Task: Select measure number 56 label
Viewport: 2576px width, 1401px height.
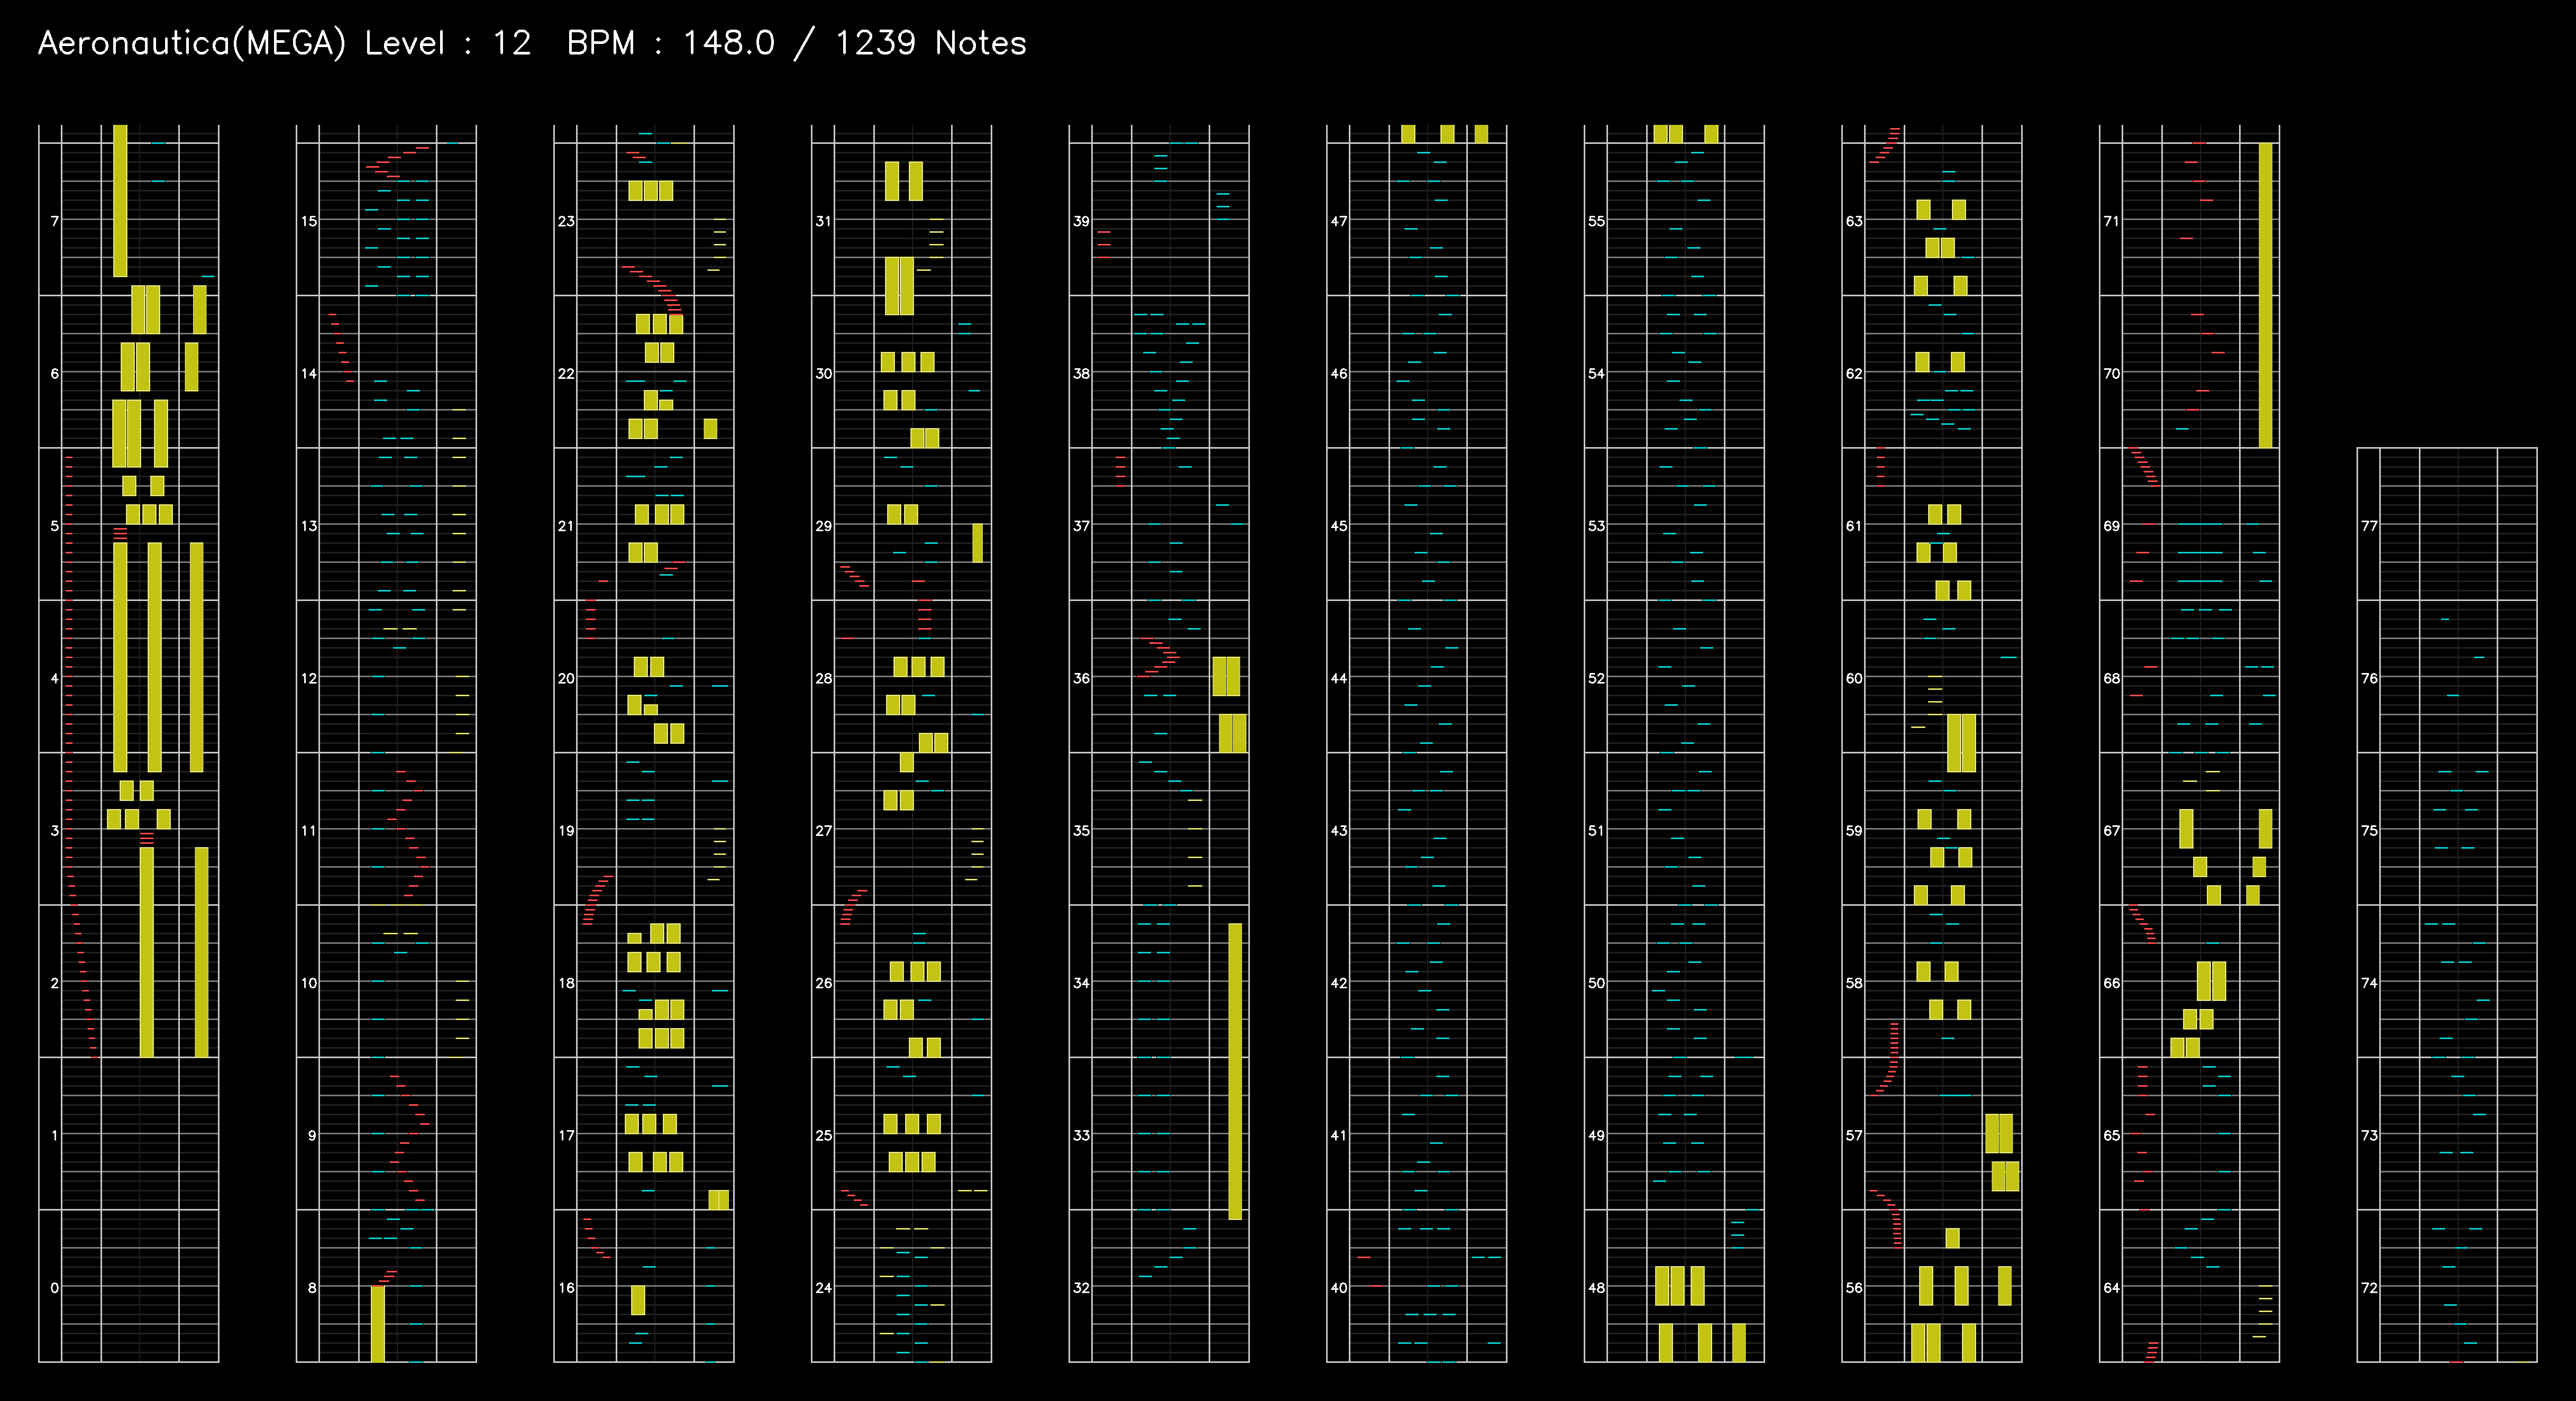Action: coord(1854,1288)
